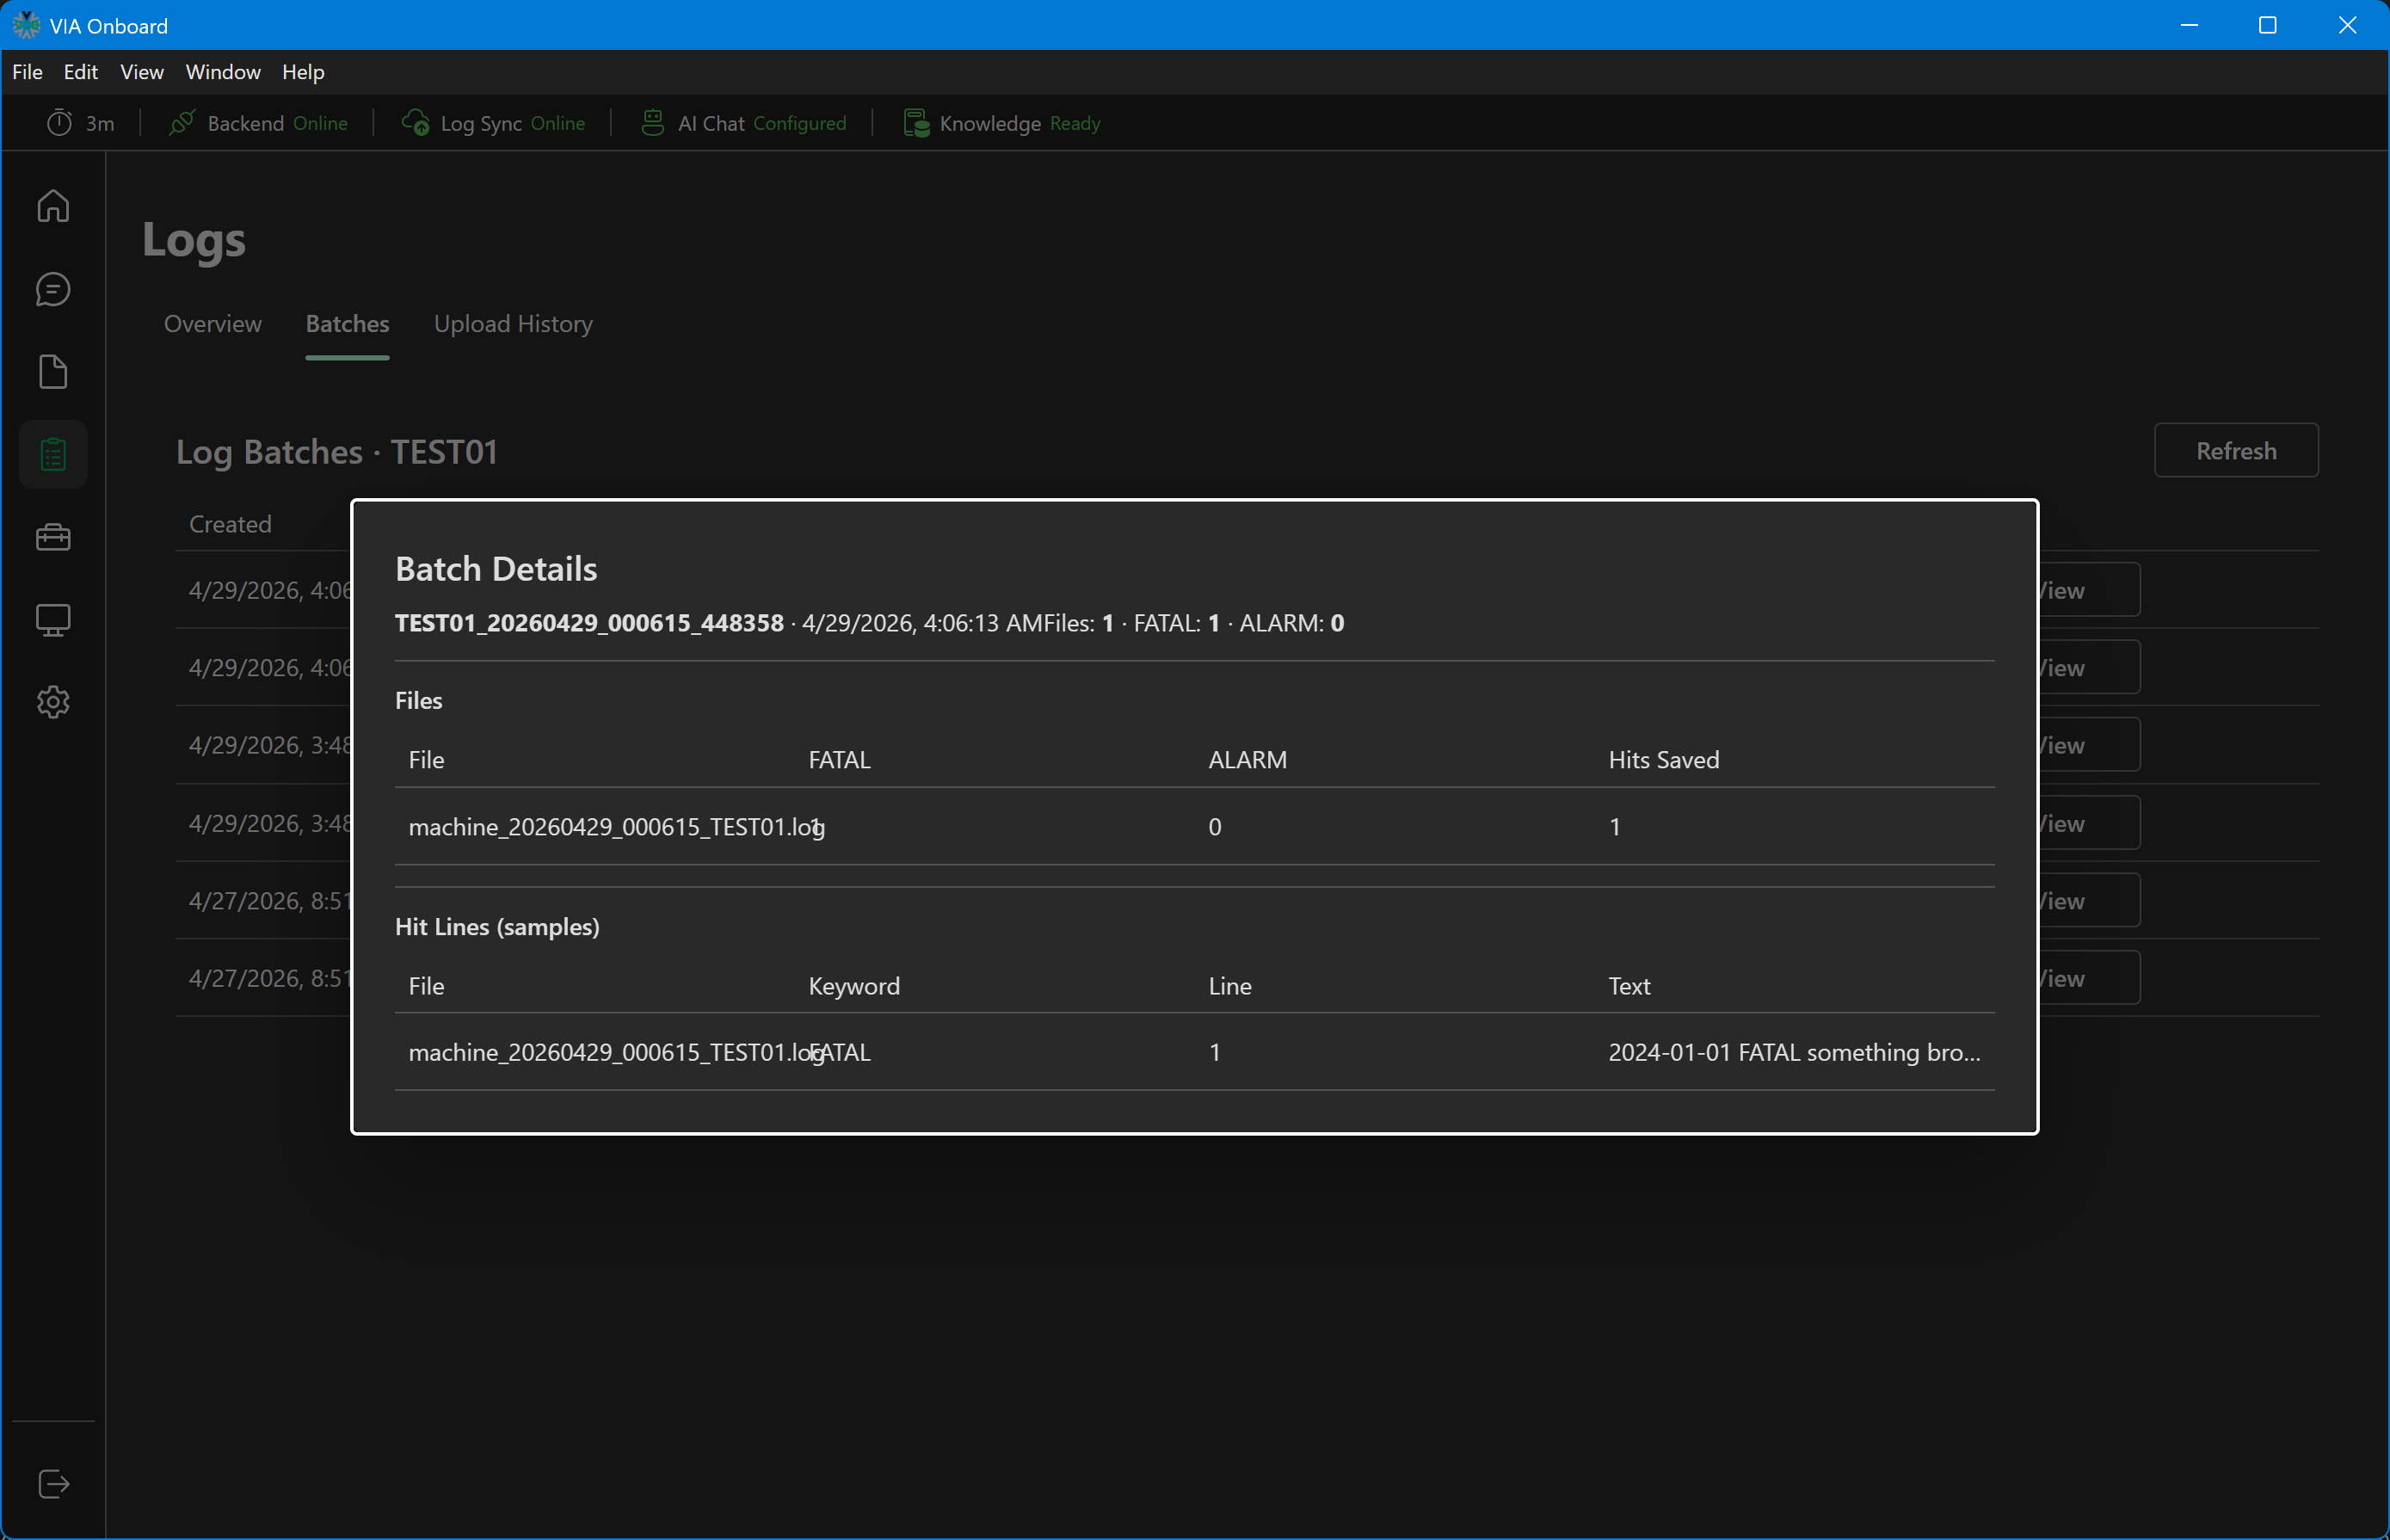Viewport: 2390px width, 1540px height.
Task: Select the Logs clipboard sidebar icon
Action: point(53,455)
